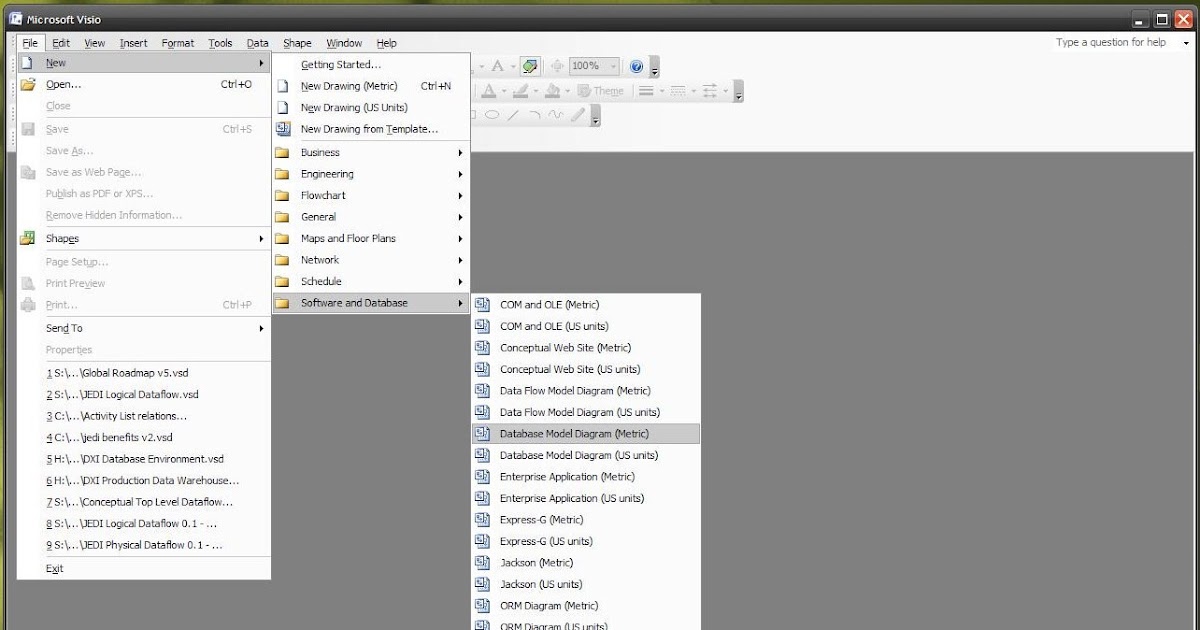Click the COM and OLE (Metric) template icon
1200x630 pixels.
tap(482, 305)
